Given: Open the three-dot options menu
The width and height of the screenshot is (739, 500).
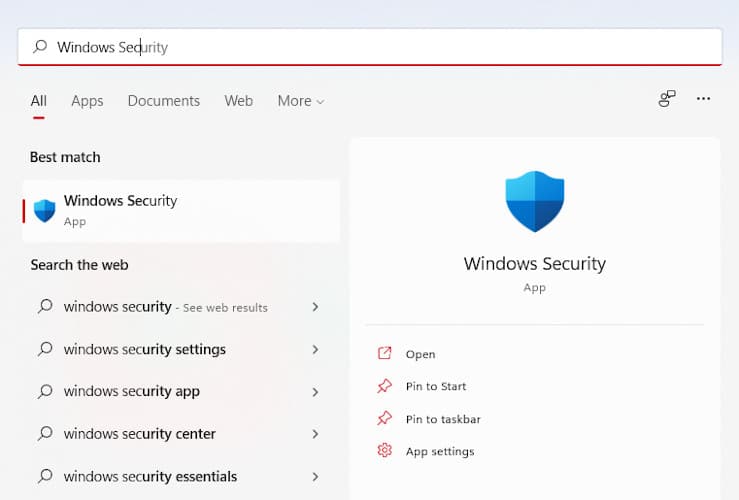Looking at the screenshot, I should [703, 99].
